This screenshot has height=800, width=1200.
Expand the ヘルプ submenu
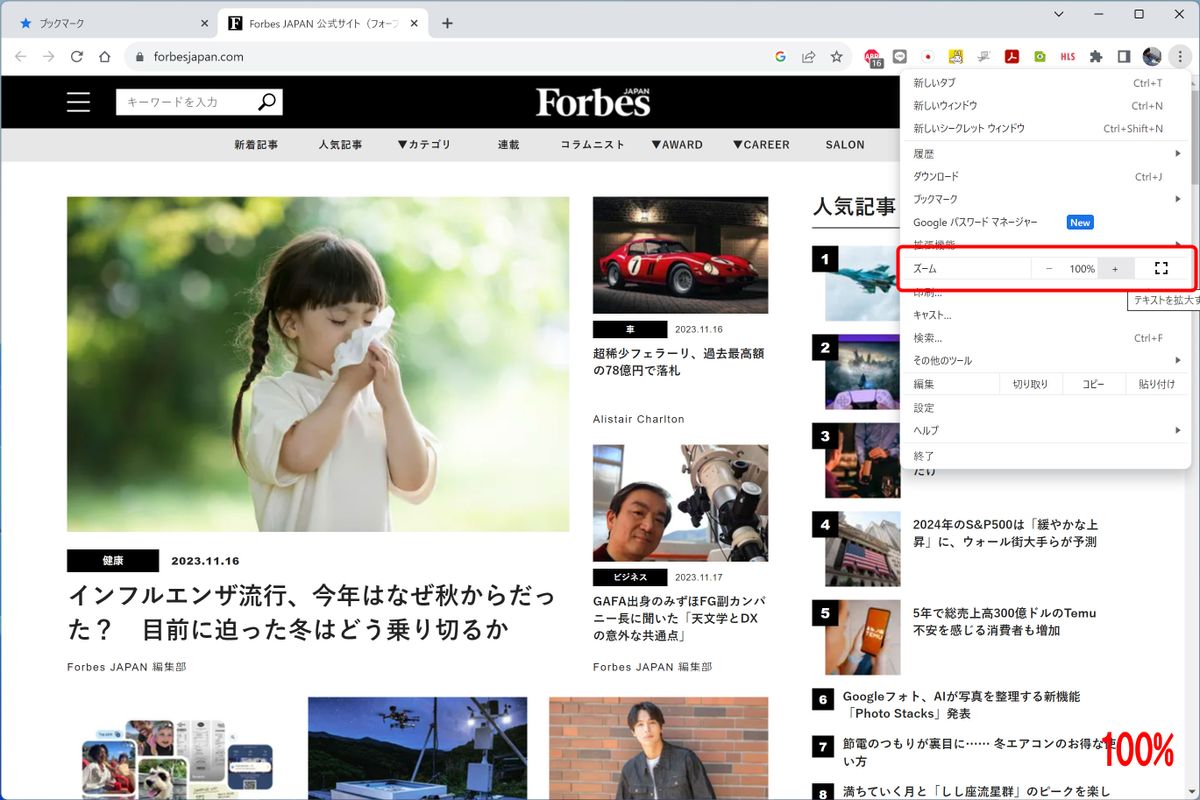click(x=1046, y=430)
